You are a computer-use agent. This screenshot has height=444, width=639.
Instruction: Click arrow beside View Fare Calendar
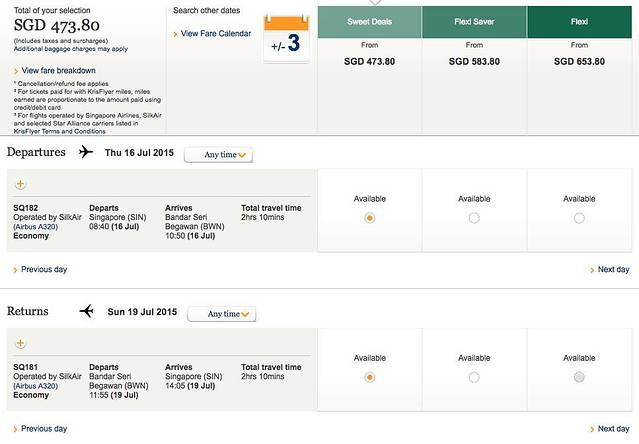pos(175,34)
